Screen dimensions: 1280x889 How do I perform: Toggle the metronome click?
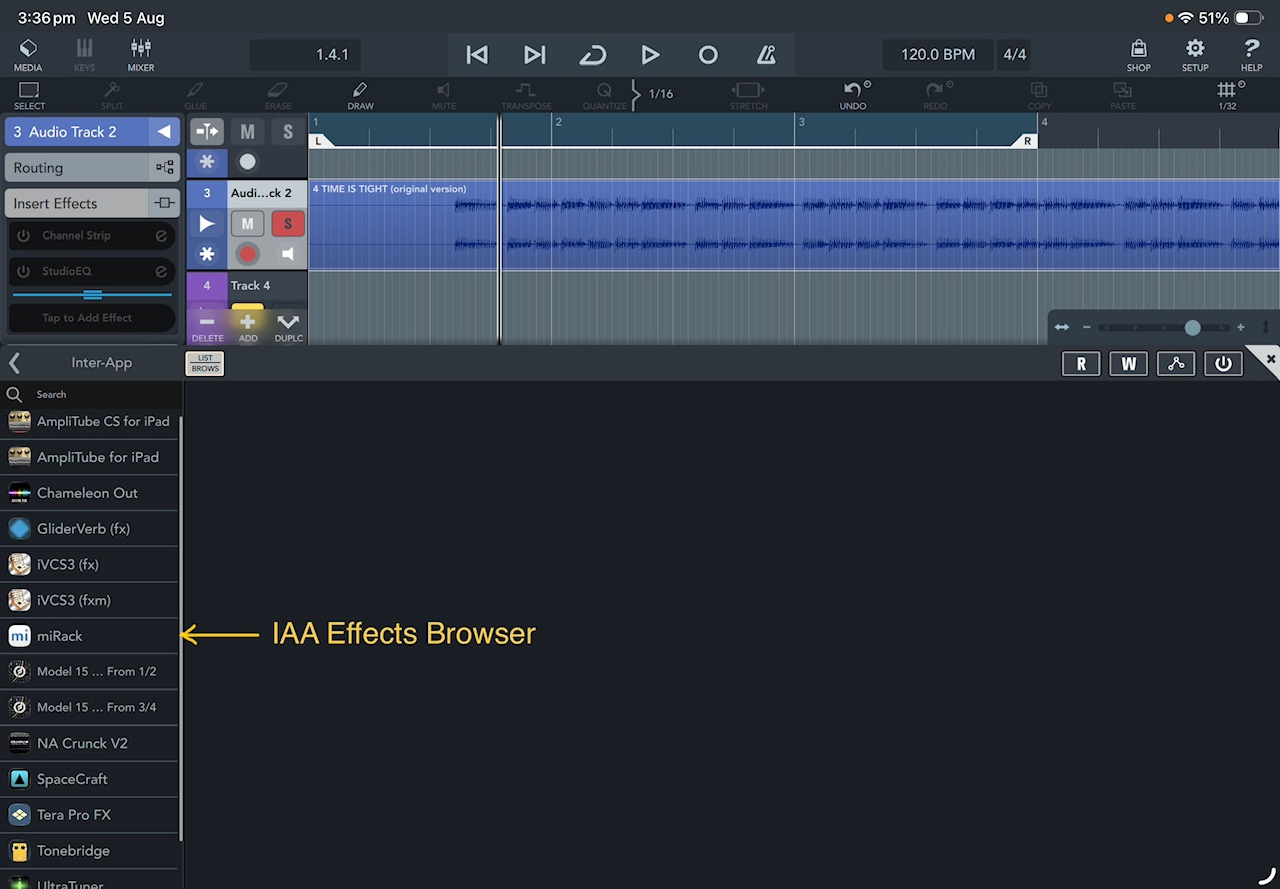click(x=766, y=55)
